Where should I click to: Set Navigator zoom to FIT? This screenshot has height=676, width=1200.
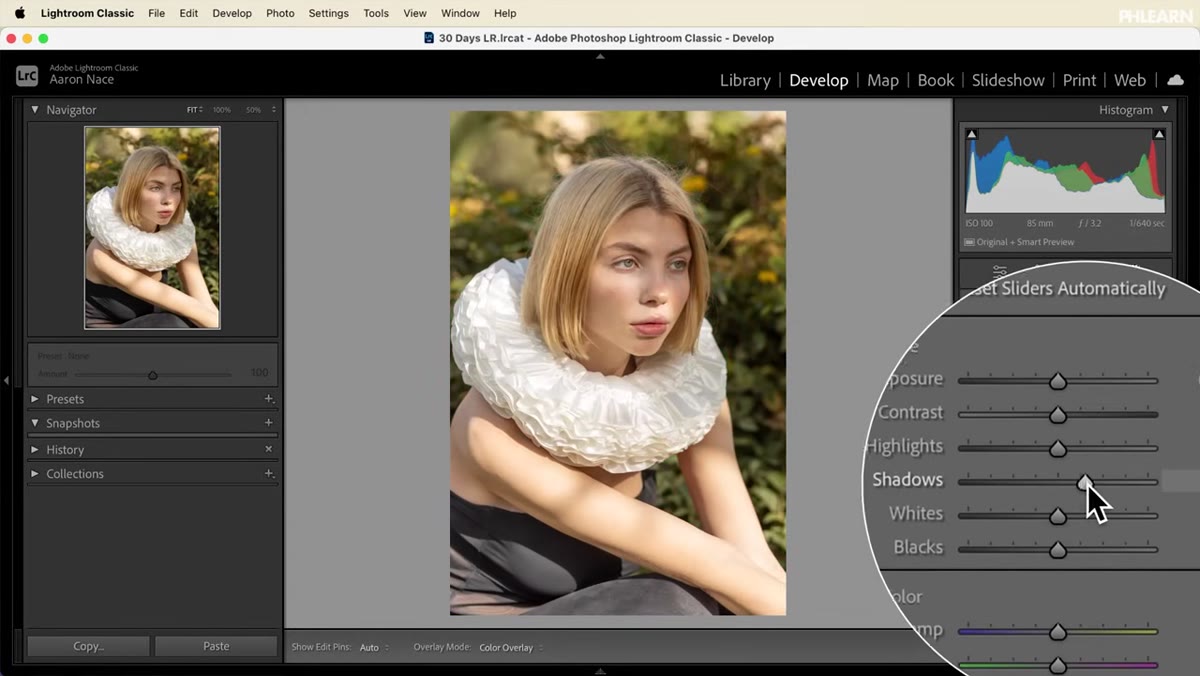(x=194, y=110)
